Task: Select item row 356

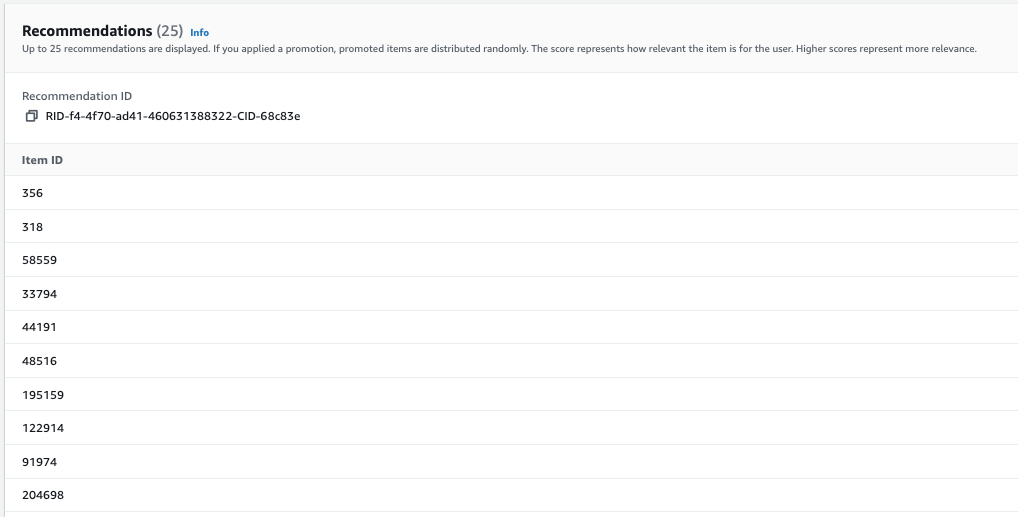Action: (33, 193)
